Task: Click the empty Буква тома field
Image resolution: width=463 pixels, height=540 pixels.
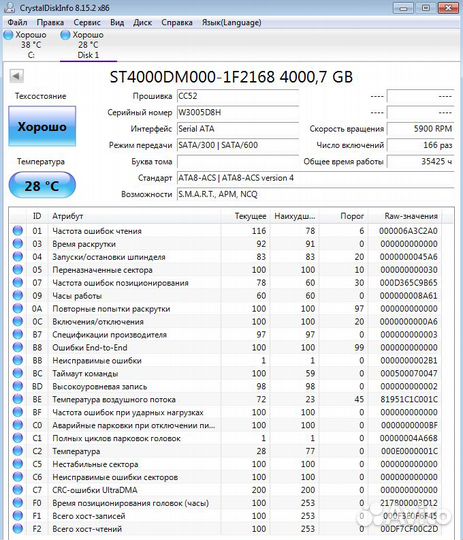Action: point(237,162)
